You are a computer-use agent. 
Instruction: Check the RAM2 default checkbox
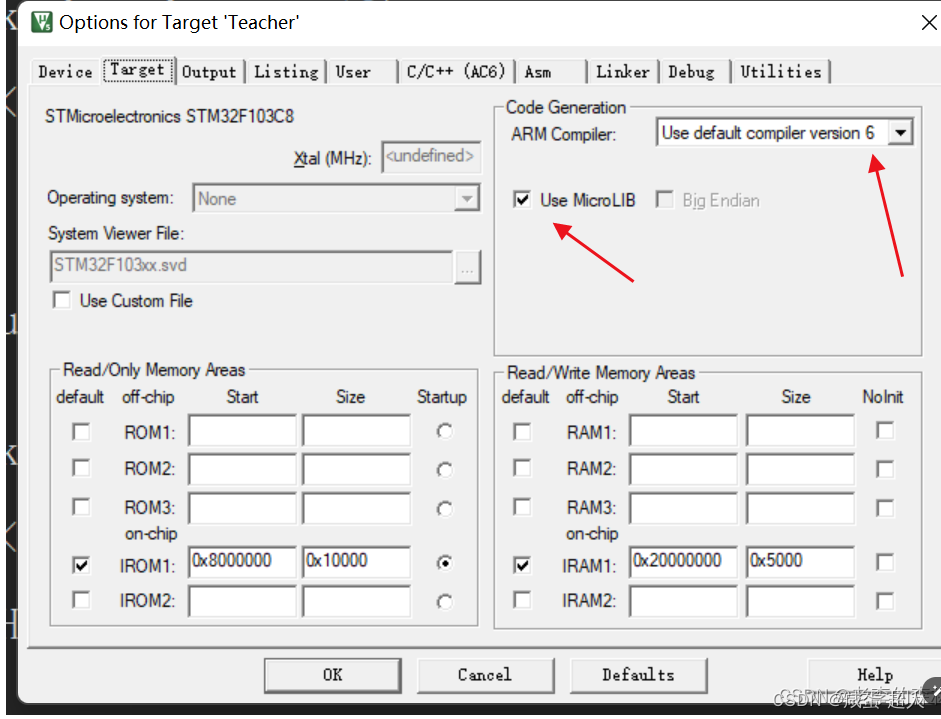(522, 468)
